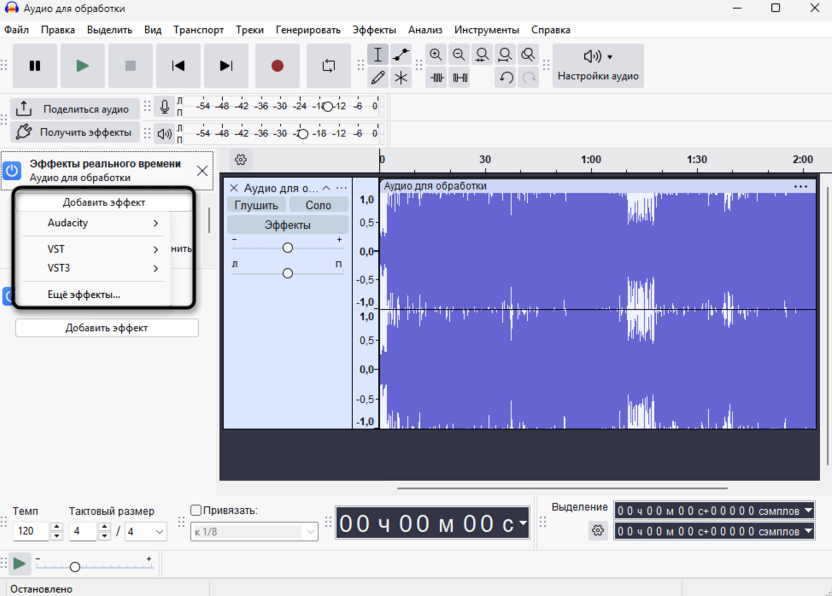
Task: Click the speaker playback meter icon
Action: coord(164,134)
